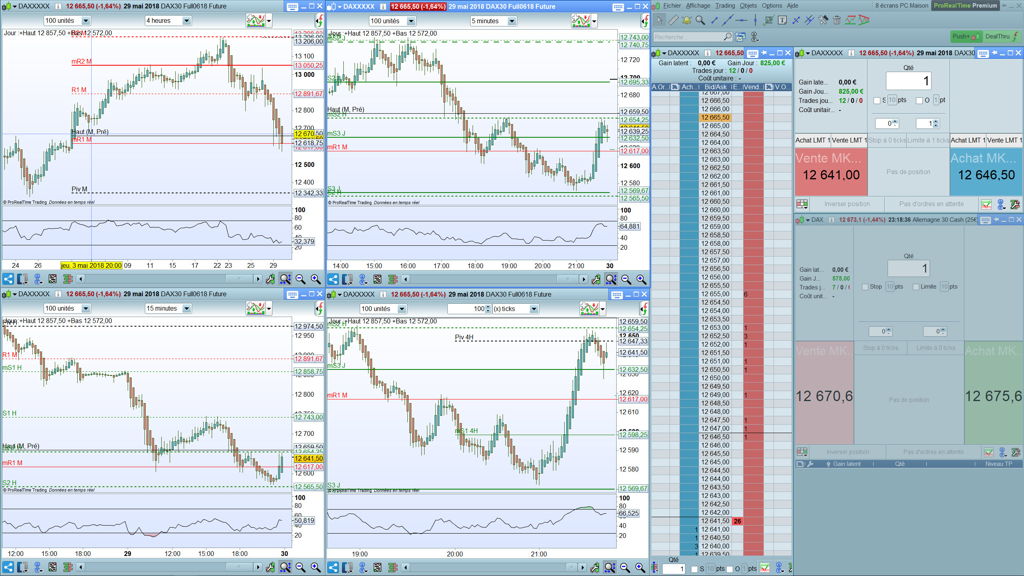Click wrench settings icon under 15 minutes chart
Image resolution: width=1024 pixels, height=576 pixels.
coord(270,567)
